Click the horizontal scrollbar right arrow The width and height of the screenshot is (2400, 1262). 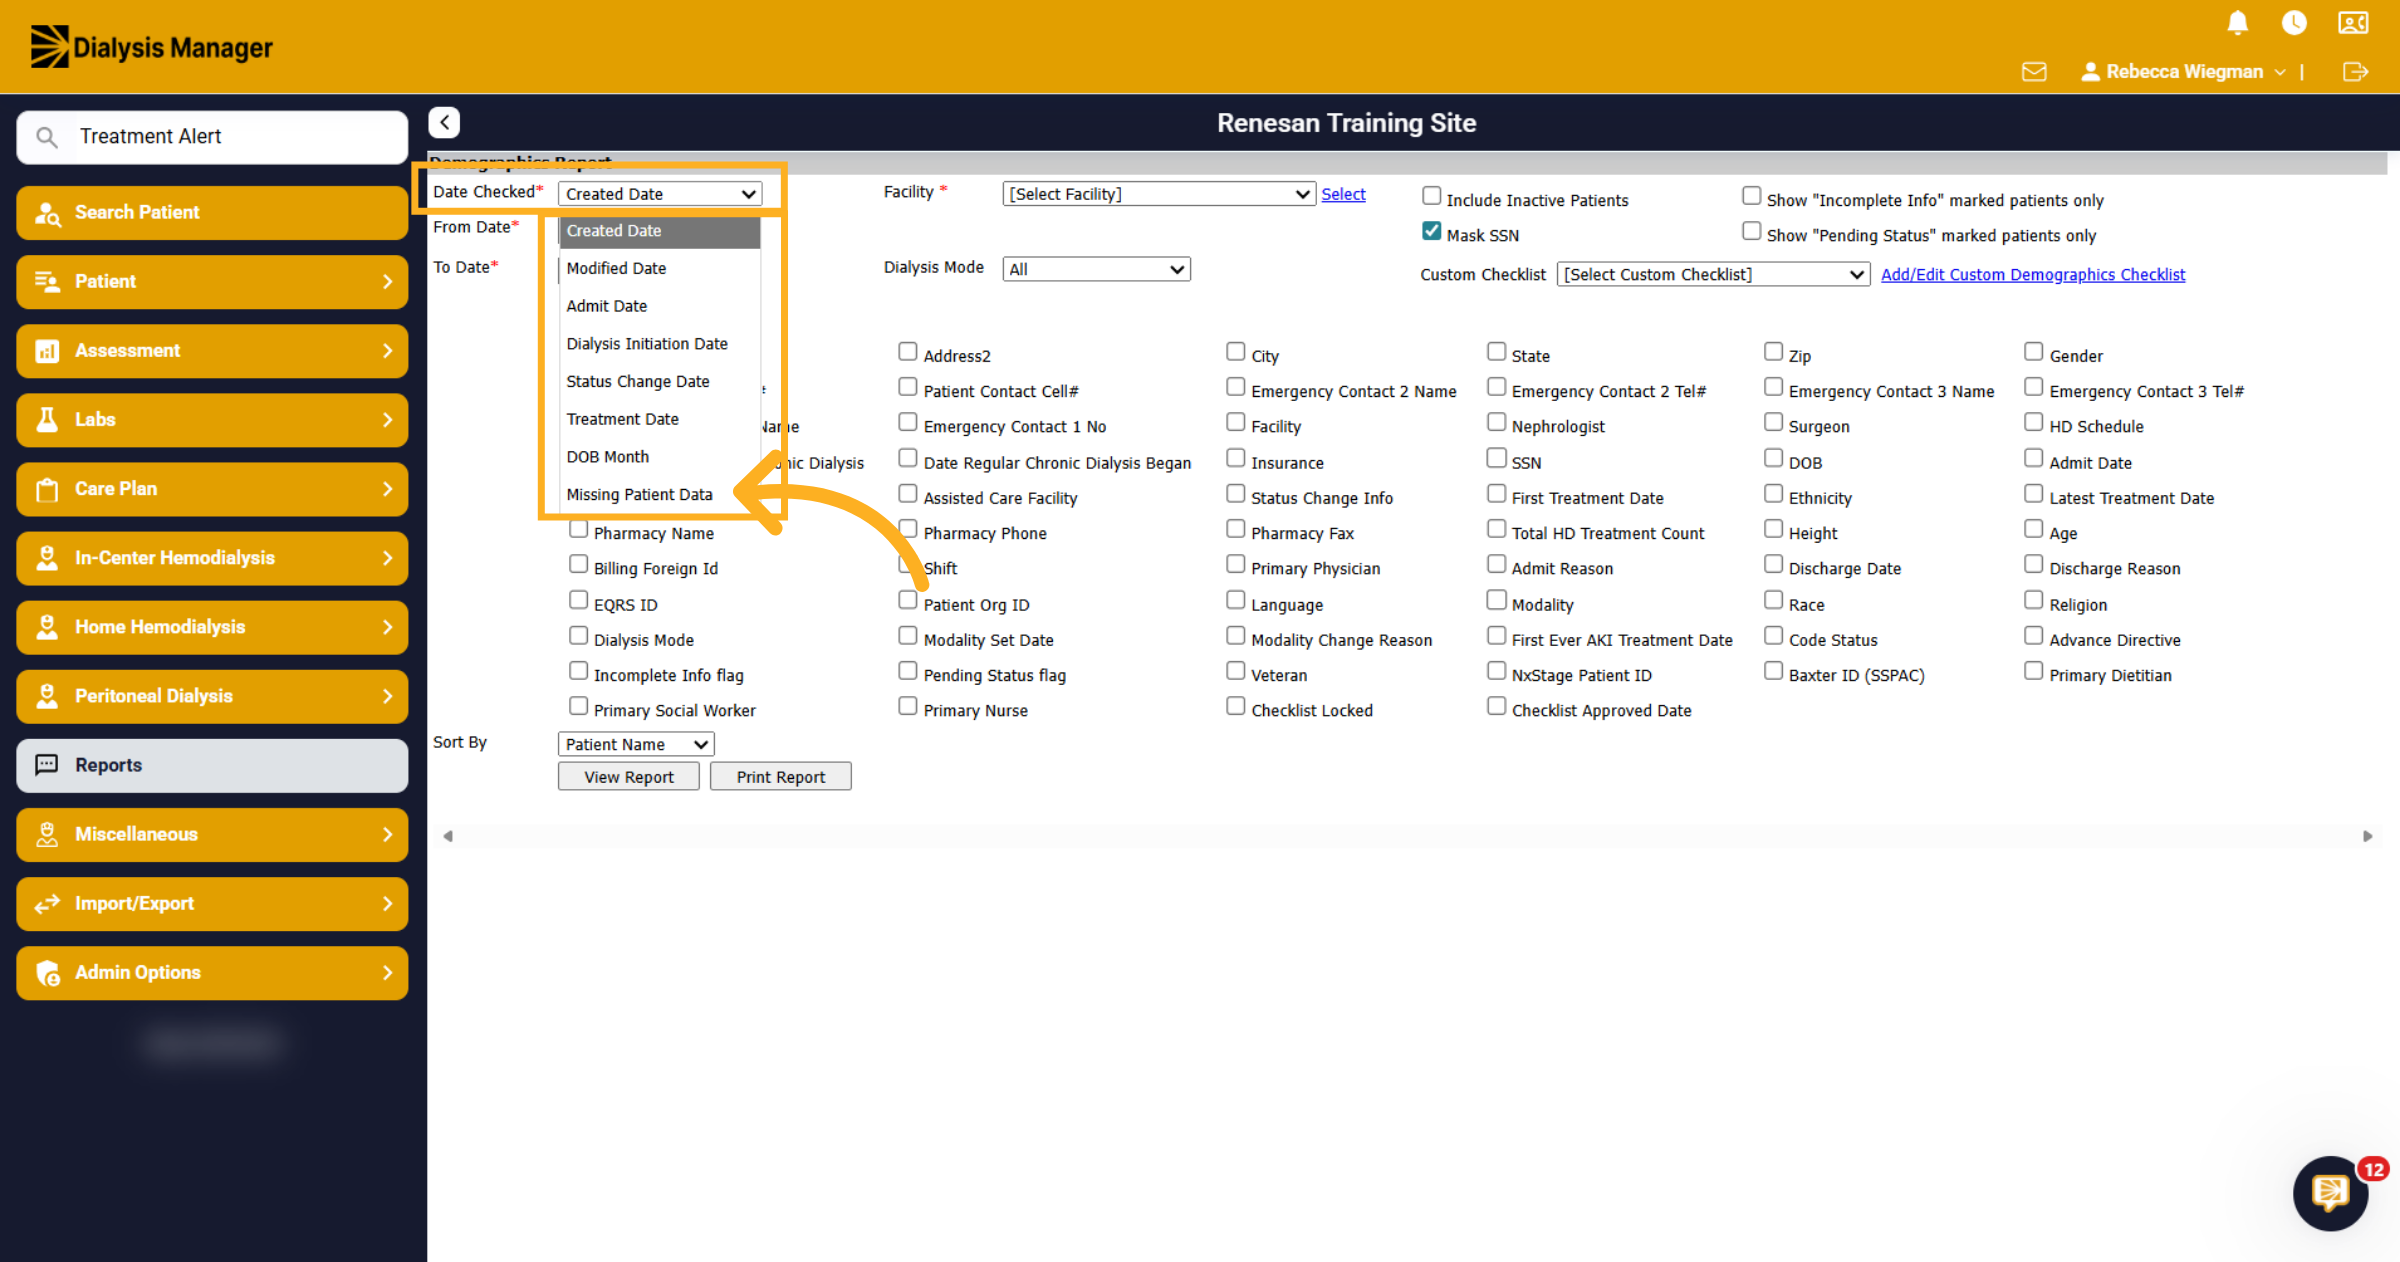click(x=2367, y=836)
